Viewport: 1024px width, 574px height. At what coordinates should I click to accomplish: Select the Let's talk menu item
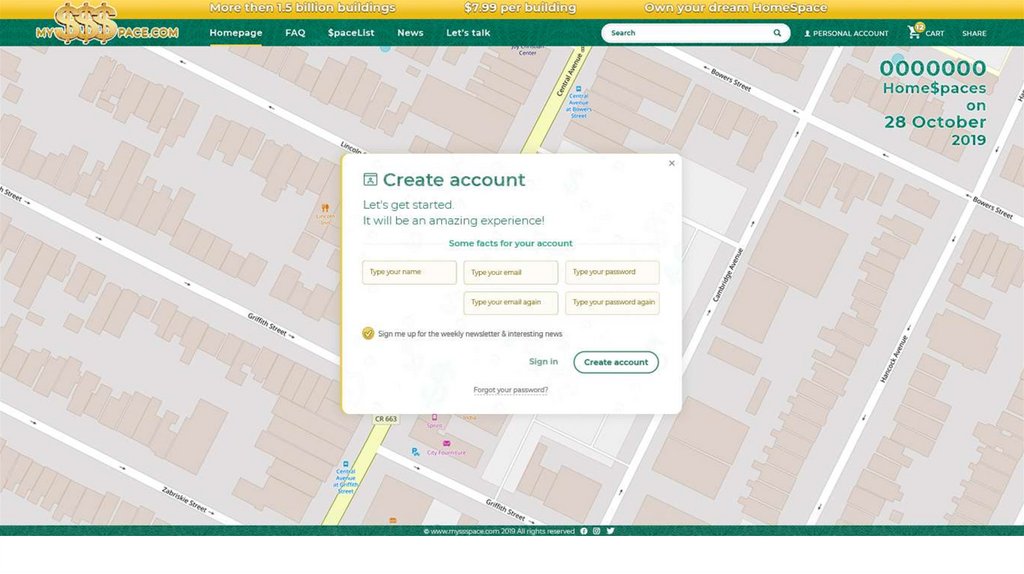pos(468,33)
